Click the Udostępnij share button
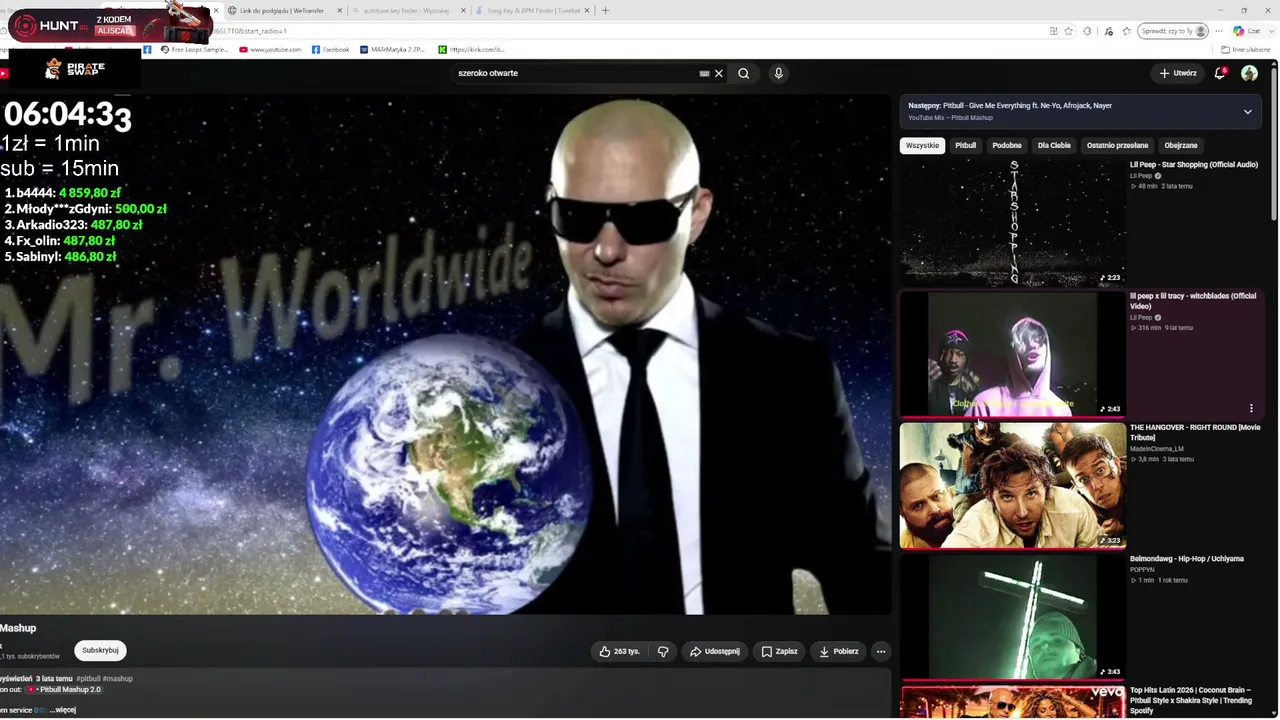 point(715,651)
